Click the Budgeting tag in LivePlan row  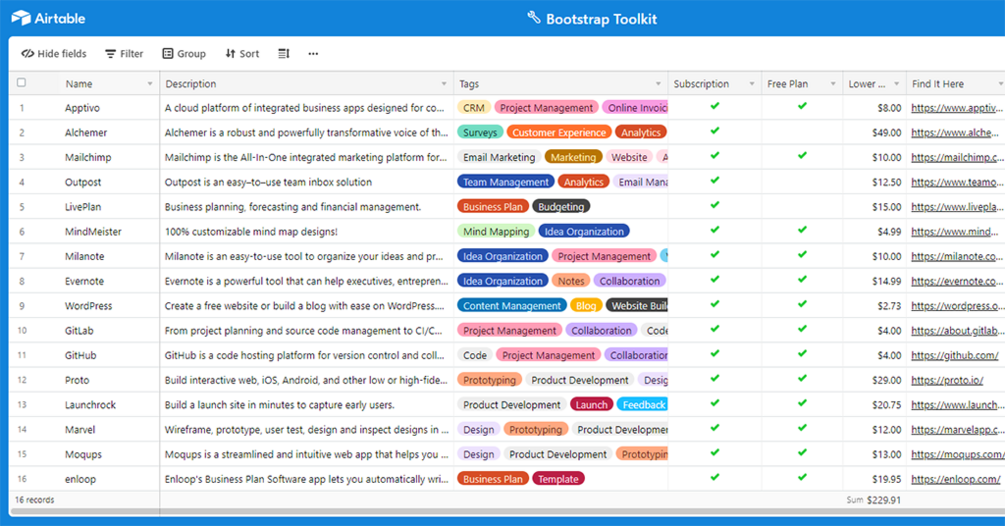pyautogui.click(x=561, y=207)
